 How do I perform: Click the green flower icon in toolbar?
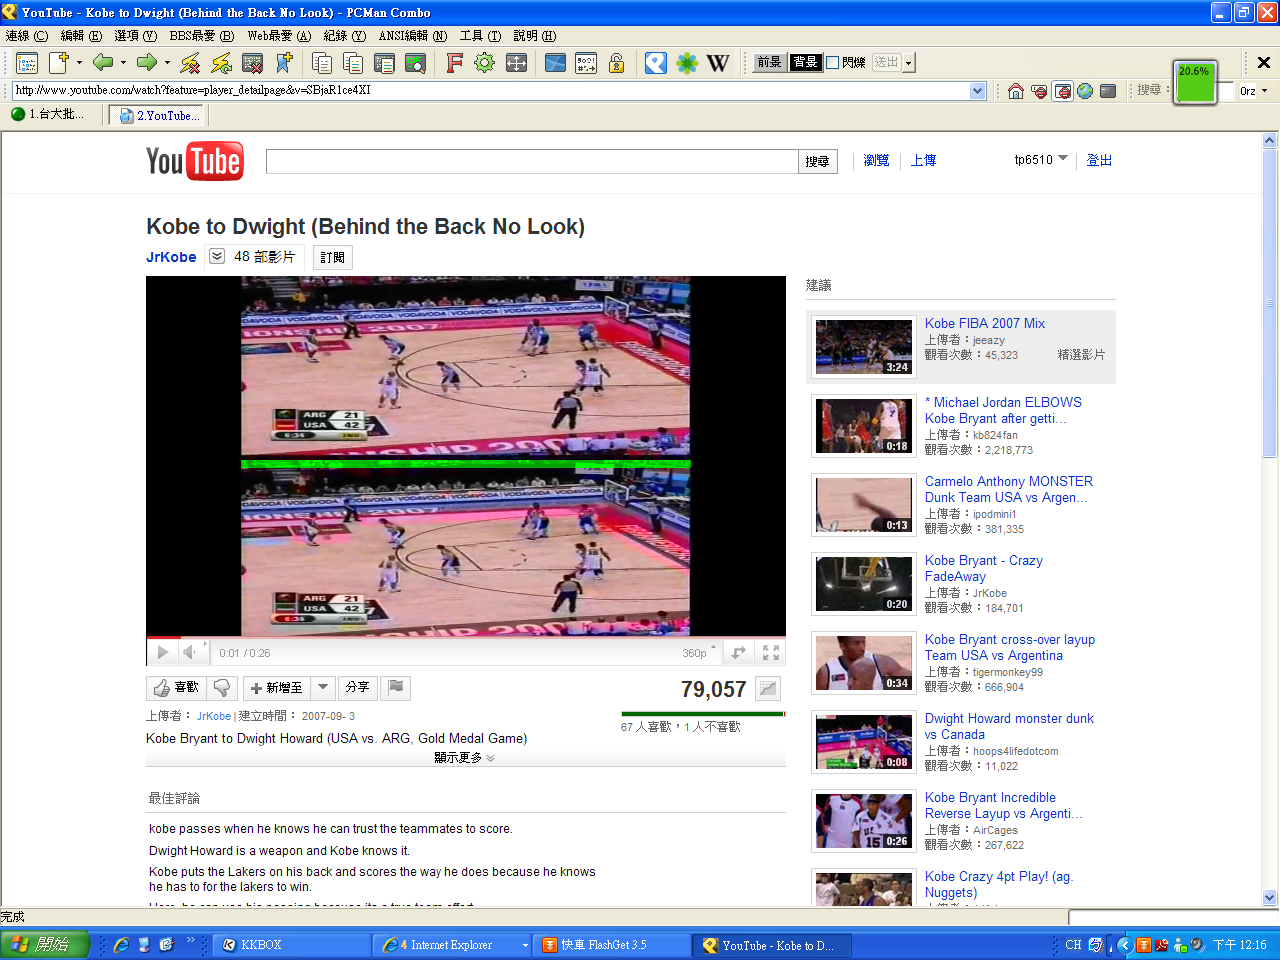687,63
